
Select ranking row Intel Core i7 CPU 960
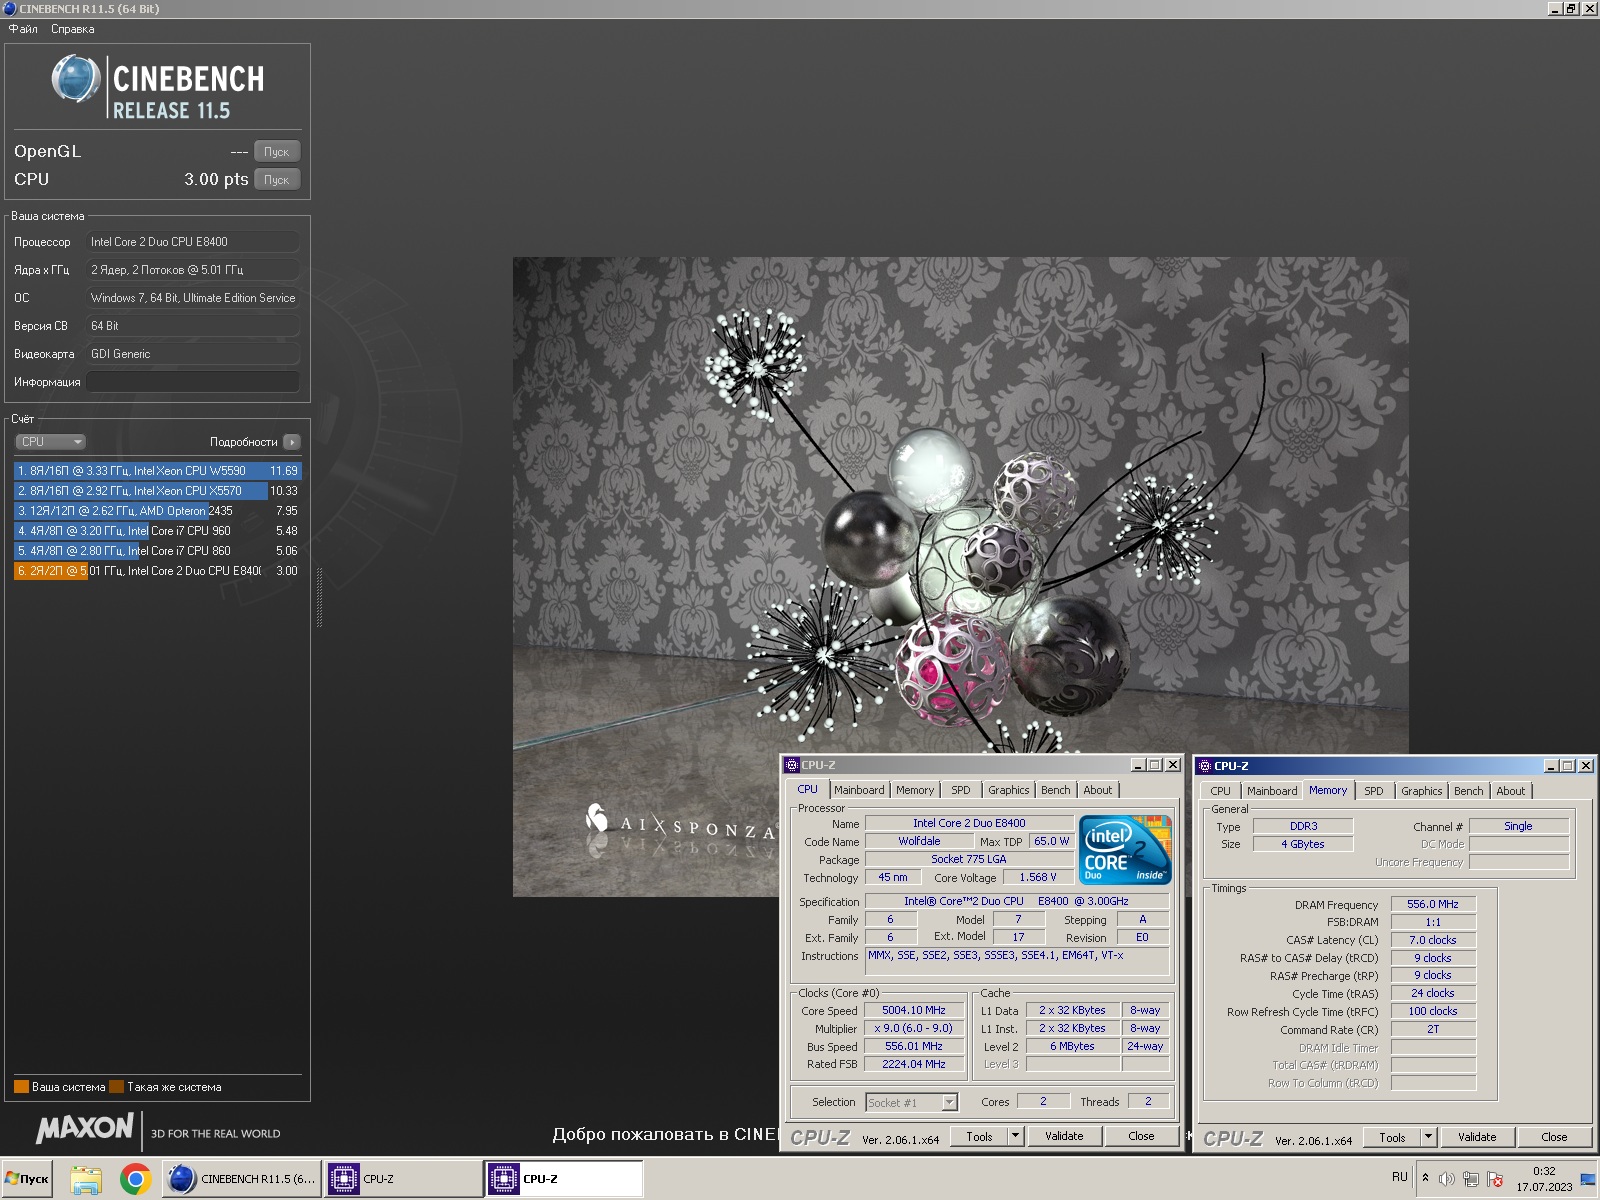(157, 531)
